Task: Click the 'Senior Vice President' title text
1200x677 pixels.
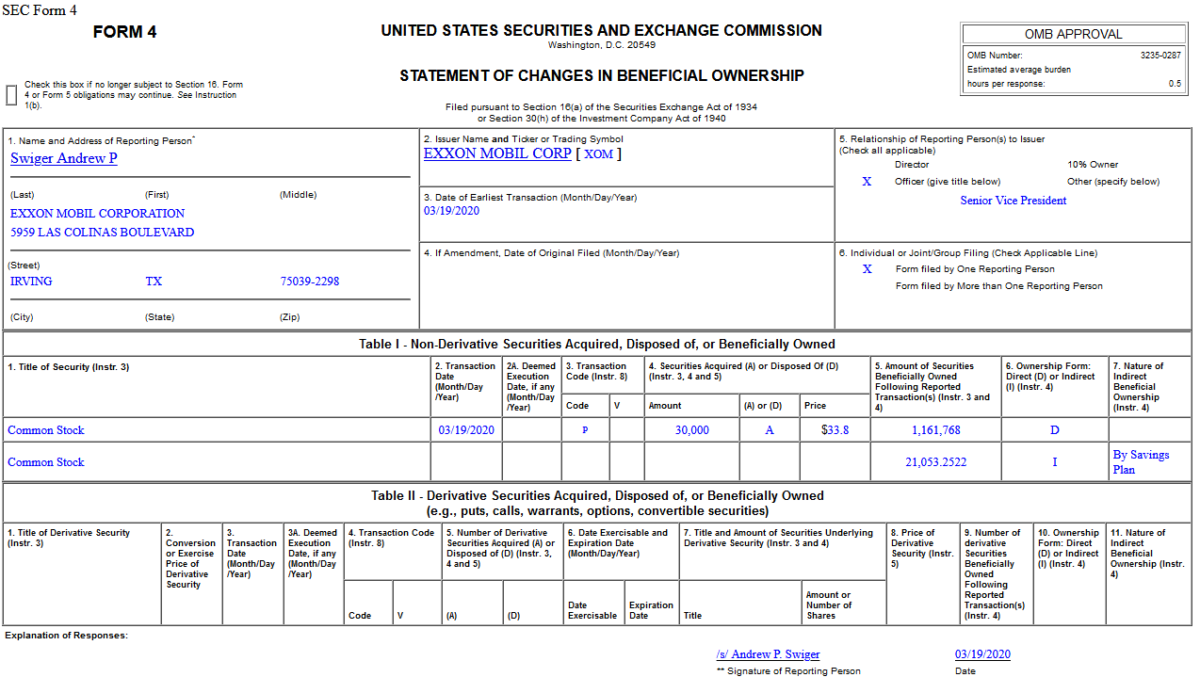Action: click(1013, 200)
